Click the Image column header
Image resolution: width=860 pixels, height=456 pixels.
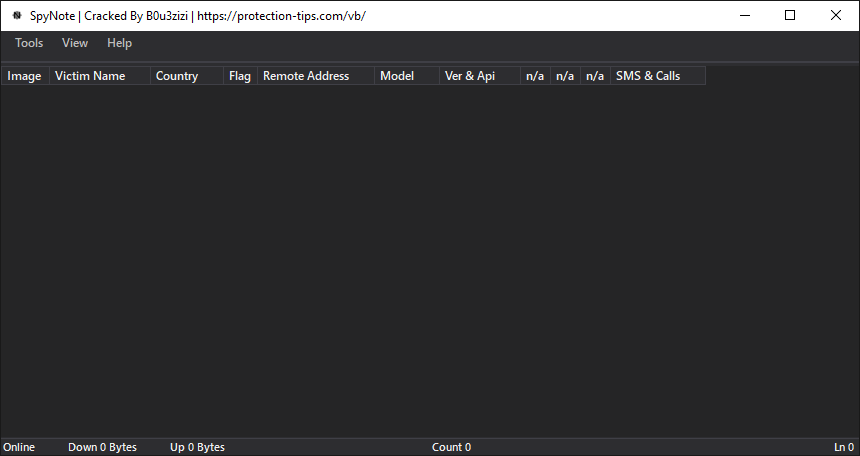click(24, 76)
